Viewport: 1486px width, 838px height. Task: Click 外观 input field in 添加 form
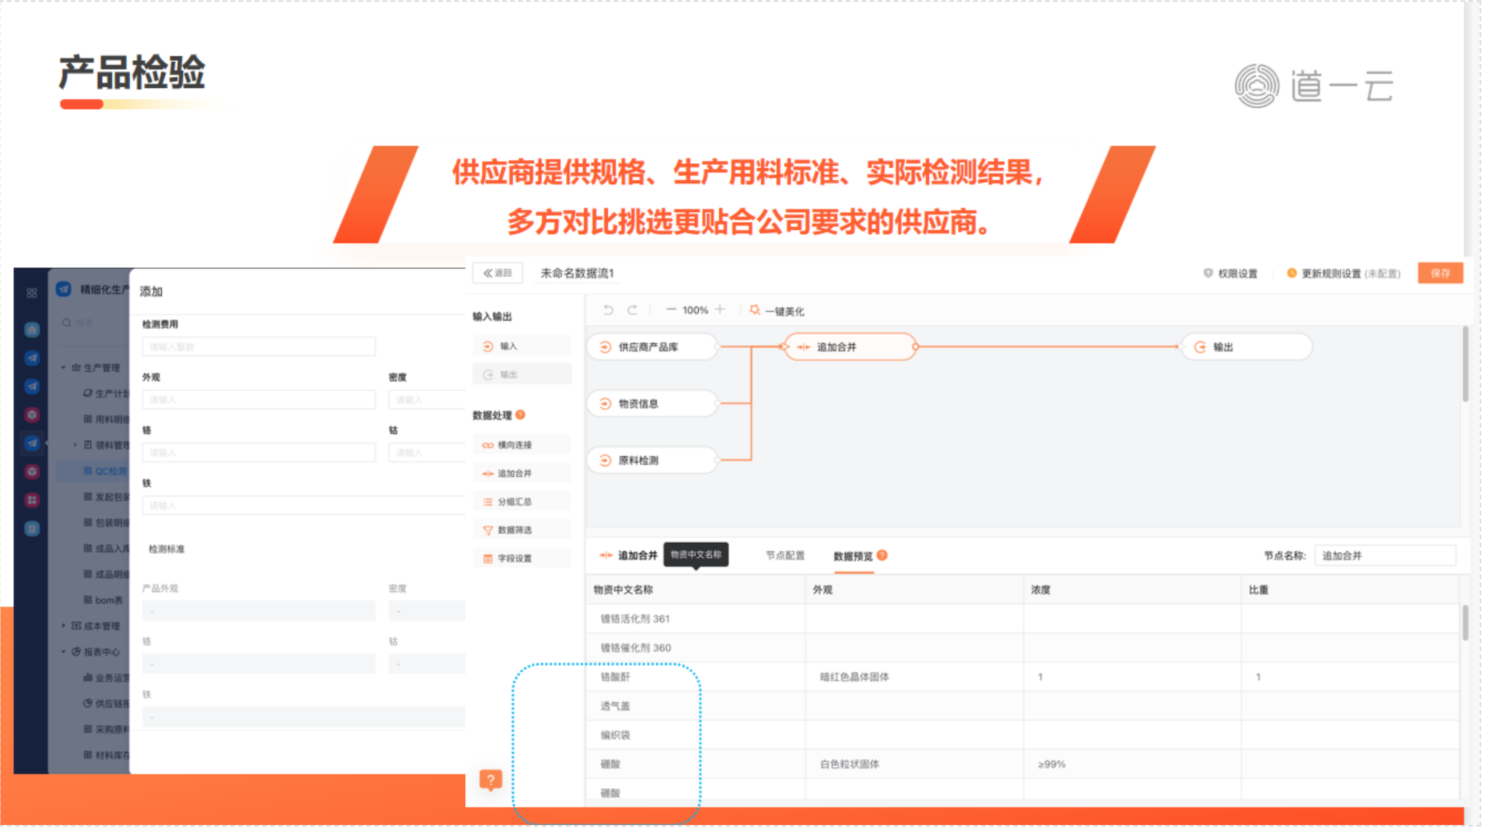coord(258,399)
